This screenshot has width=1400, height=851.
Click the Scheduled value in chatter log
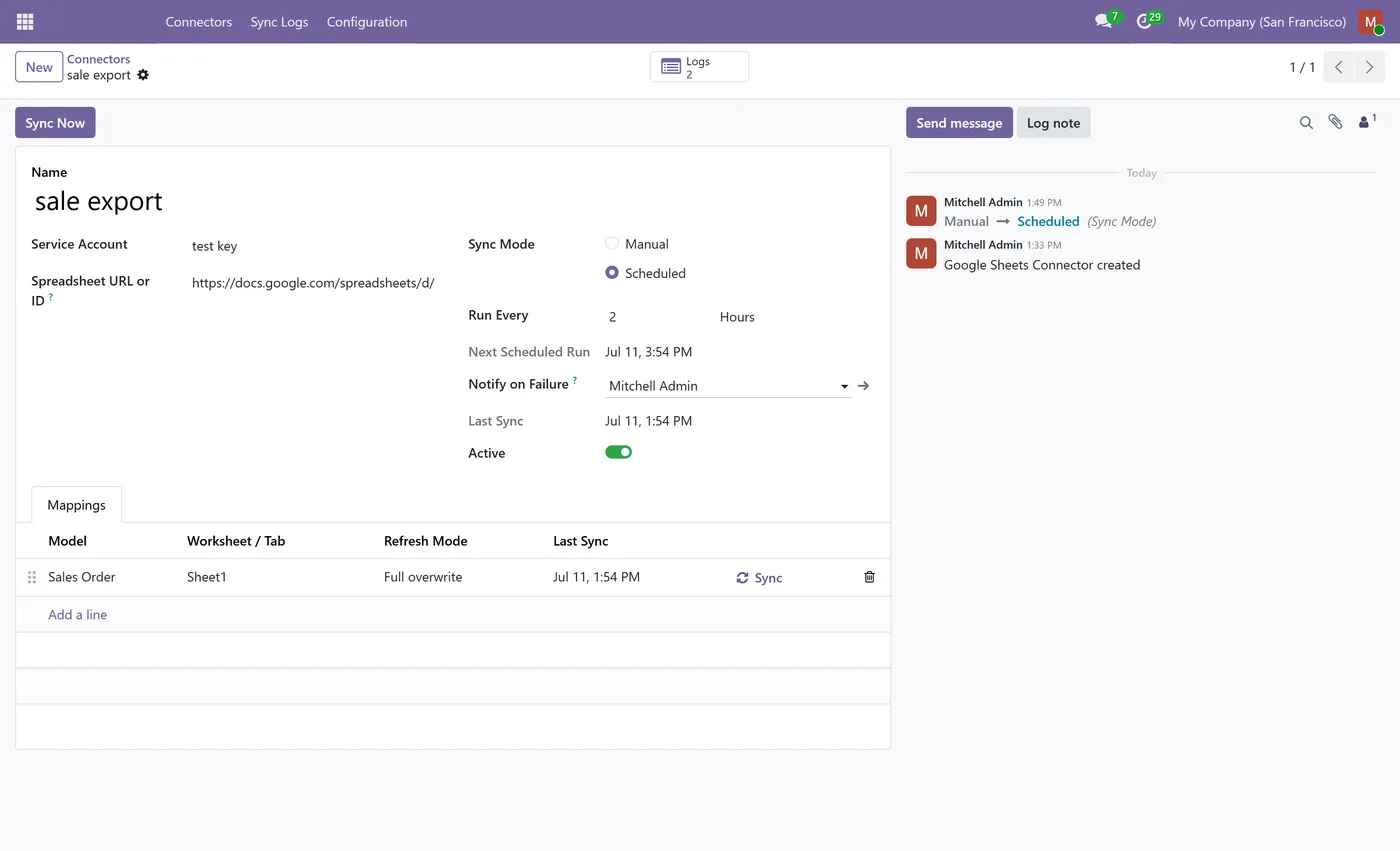click(x=1048, y=221)
